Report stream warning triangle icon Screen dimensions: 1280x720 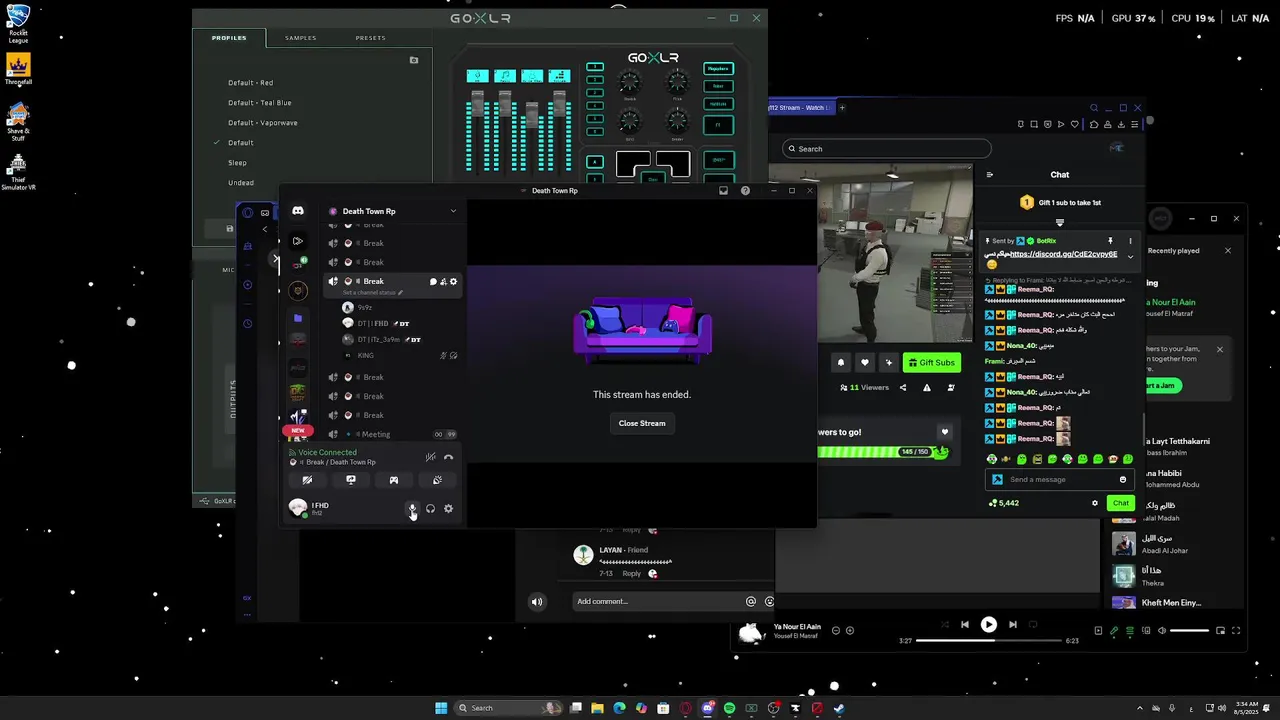click(x=927, y=388)
